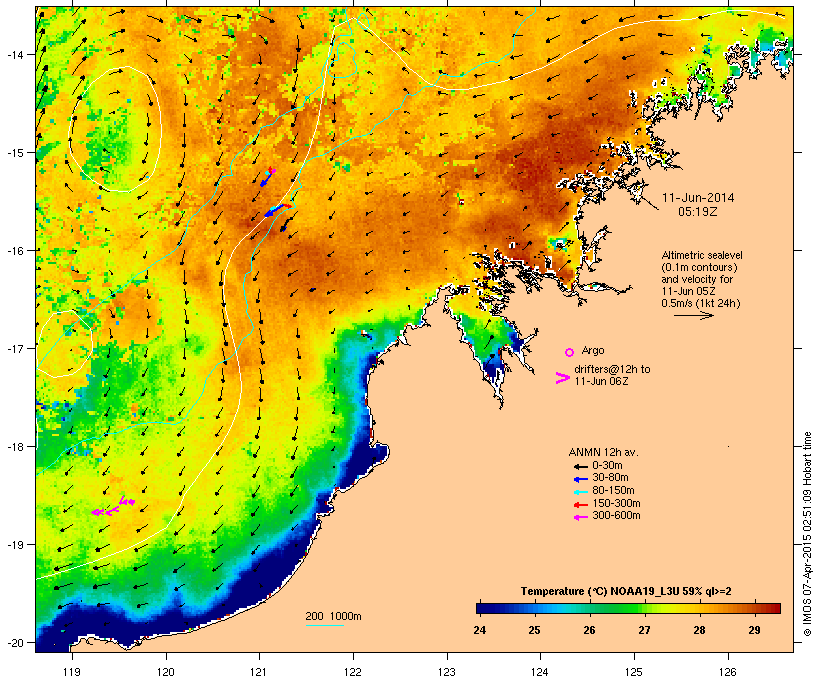
Task: Click the longitude axis label 126
Action: point(728,672)
